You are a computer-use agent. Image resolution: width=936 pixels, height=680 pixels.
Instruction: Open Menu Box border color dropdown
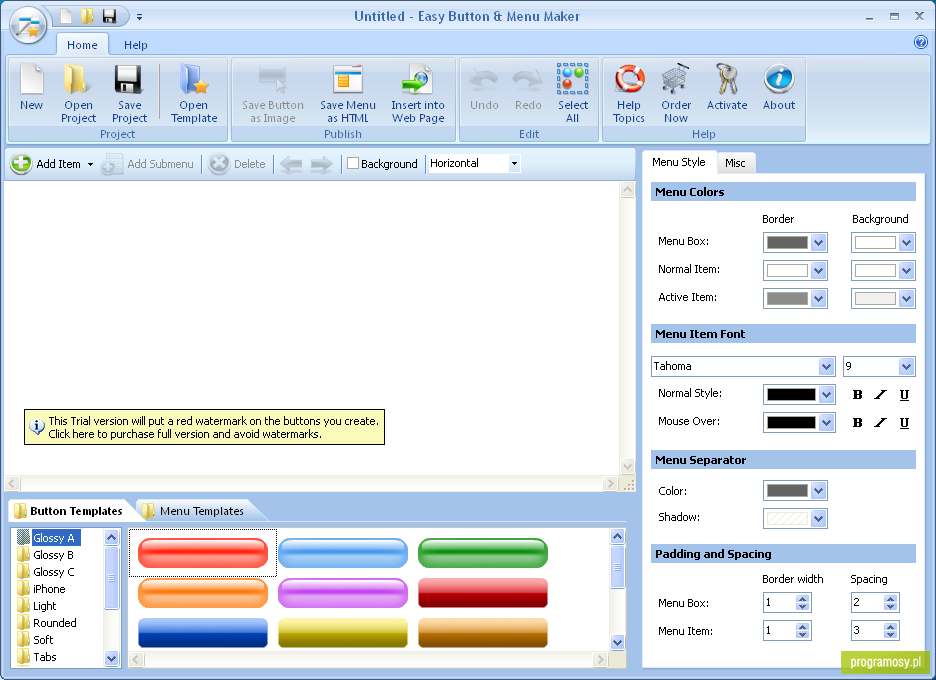point(818,242)
